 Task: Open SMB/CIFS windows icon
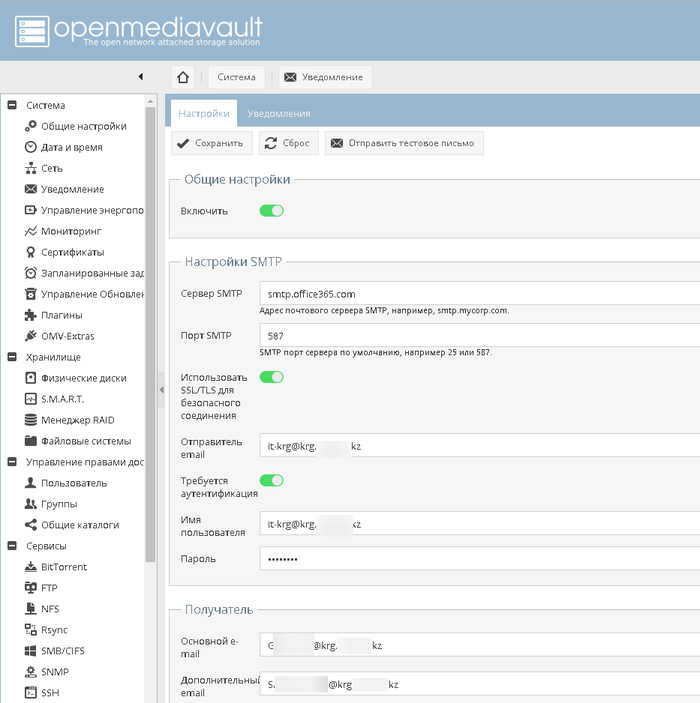pos(30,651)
